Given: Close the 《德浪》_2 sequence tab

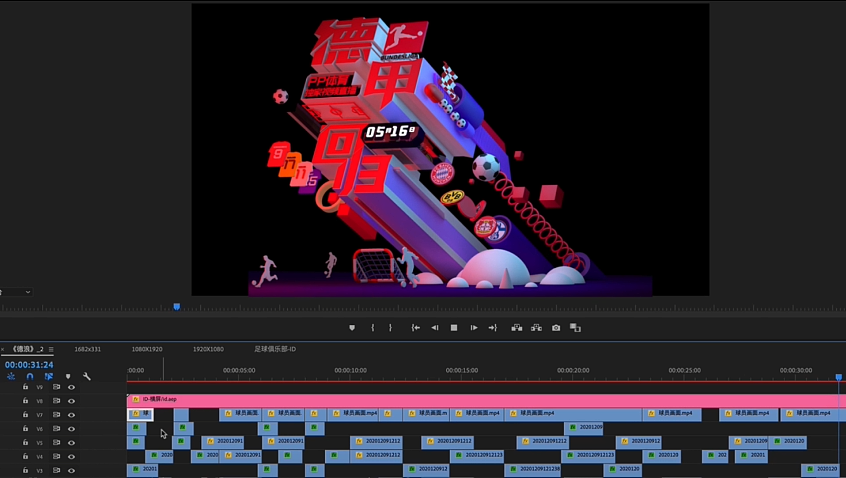Looking at the screenshot, I should (3, 349).
